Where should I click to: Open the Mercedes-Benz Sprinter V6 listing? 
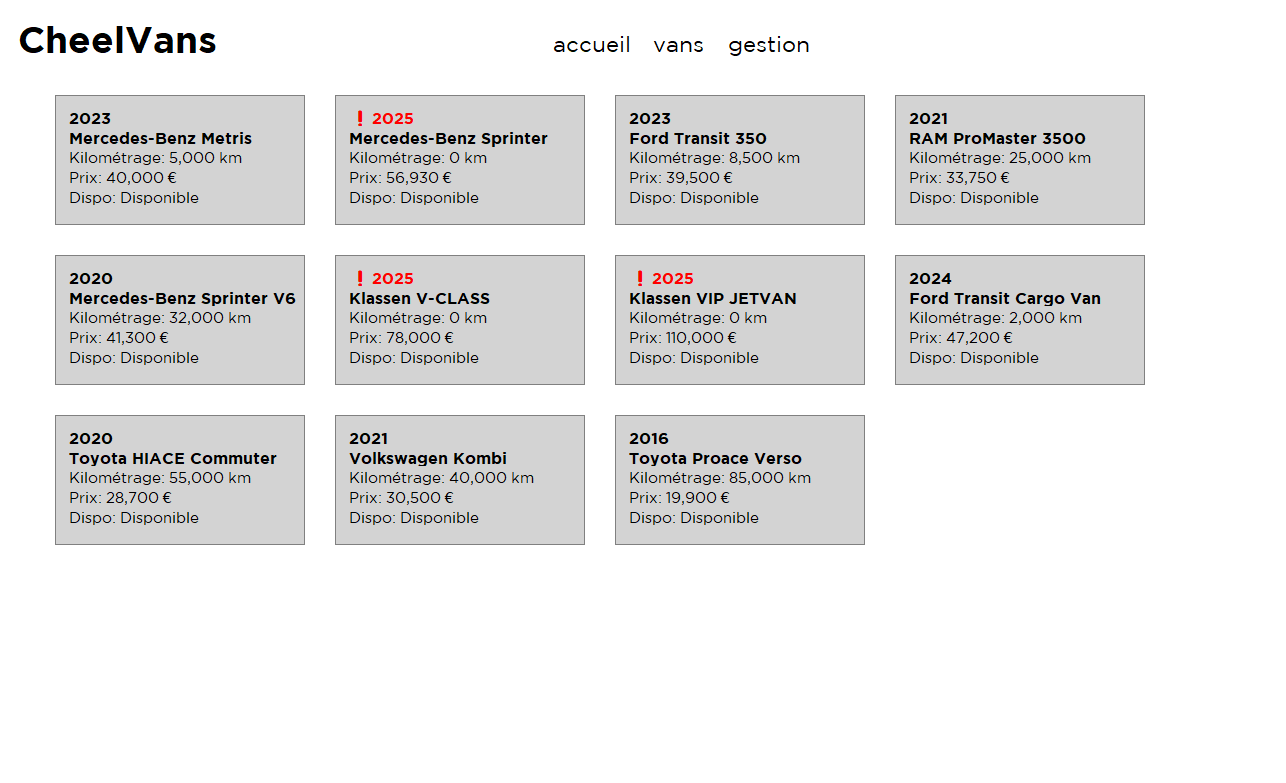180,320
